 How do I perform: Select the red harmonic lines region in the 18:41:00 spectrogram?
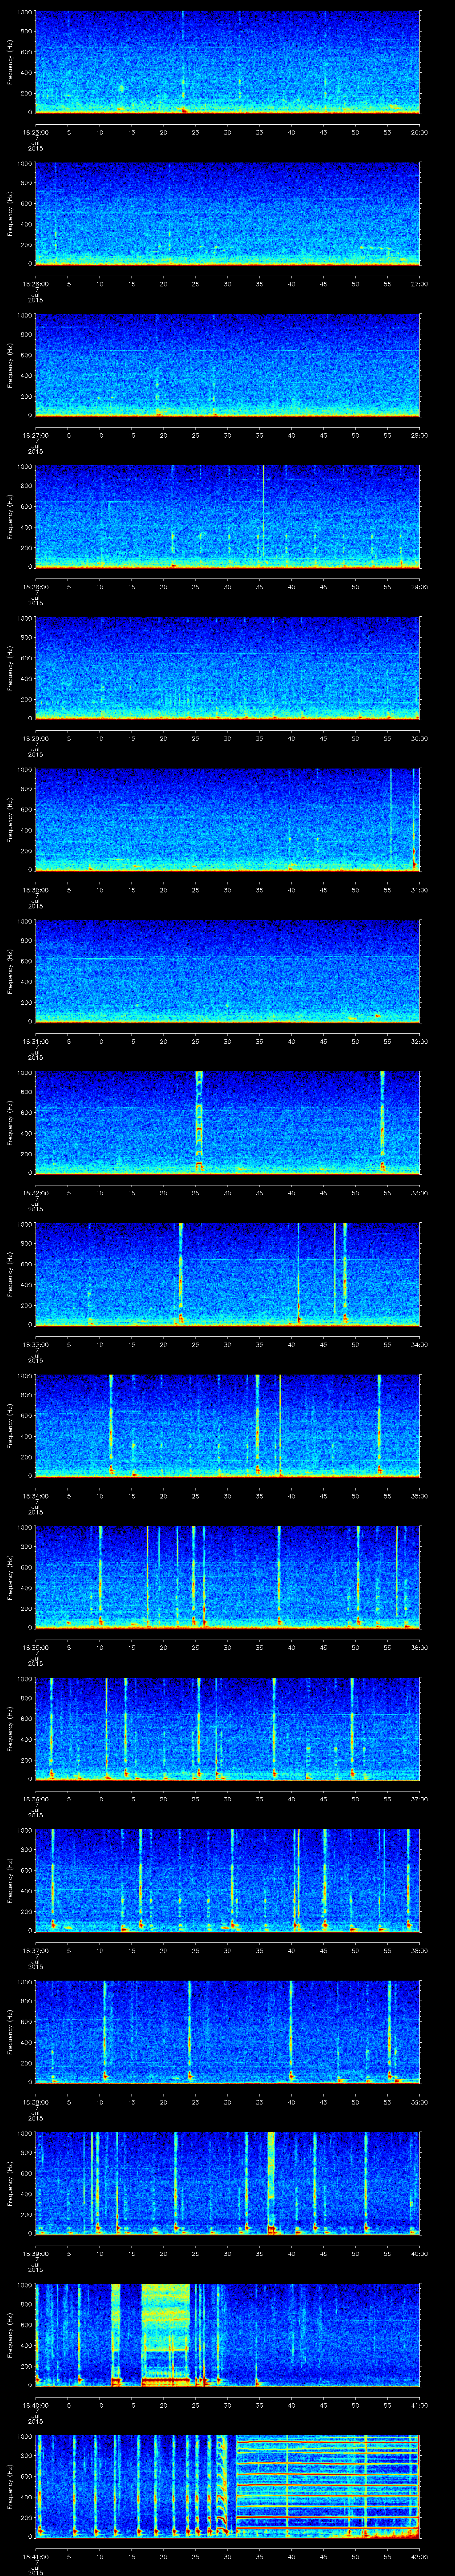tap(328, 2486)
